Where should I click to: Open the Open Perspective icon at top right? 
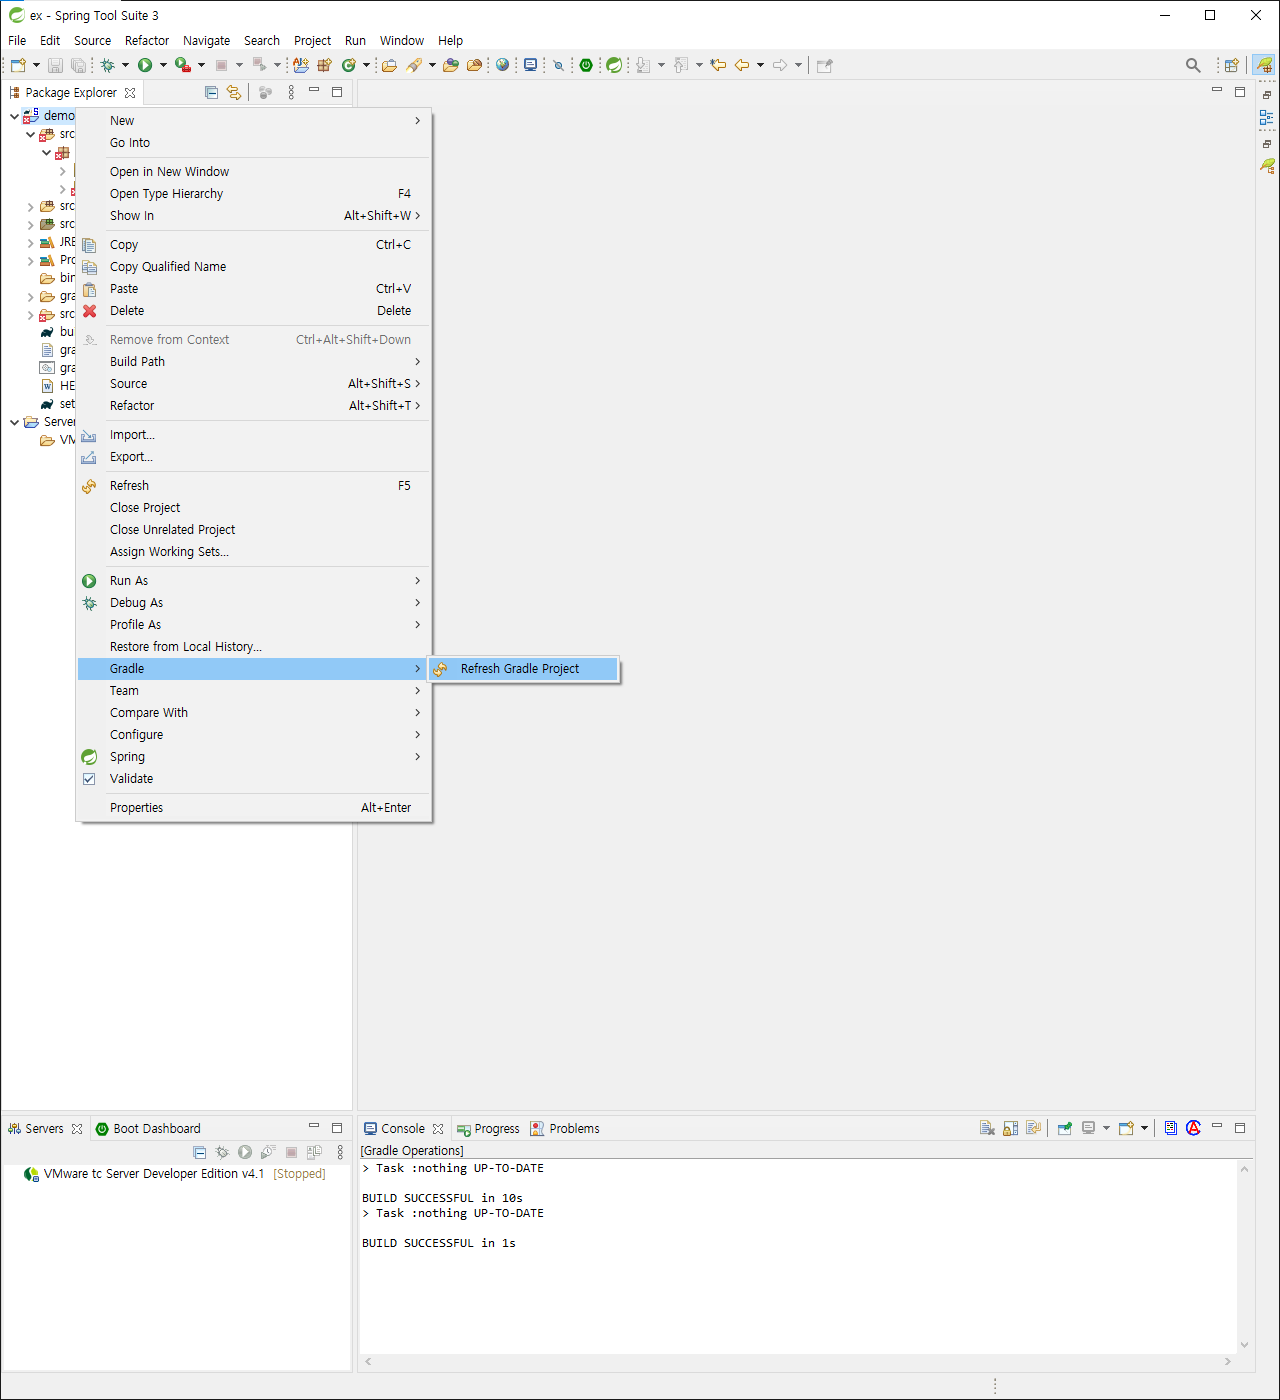pos(1232,65)
